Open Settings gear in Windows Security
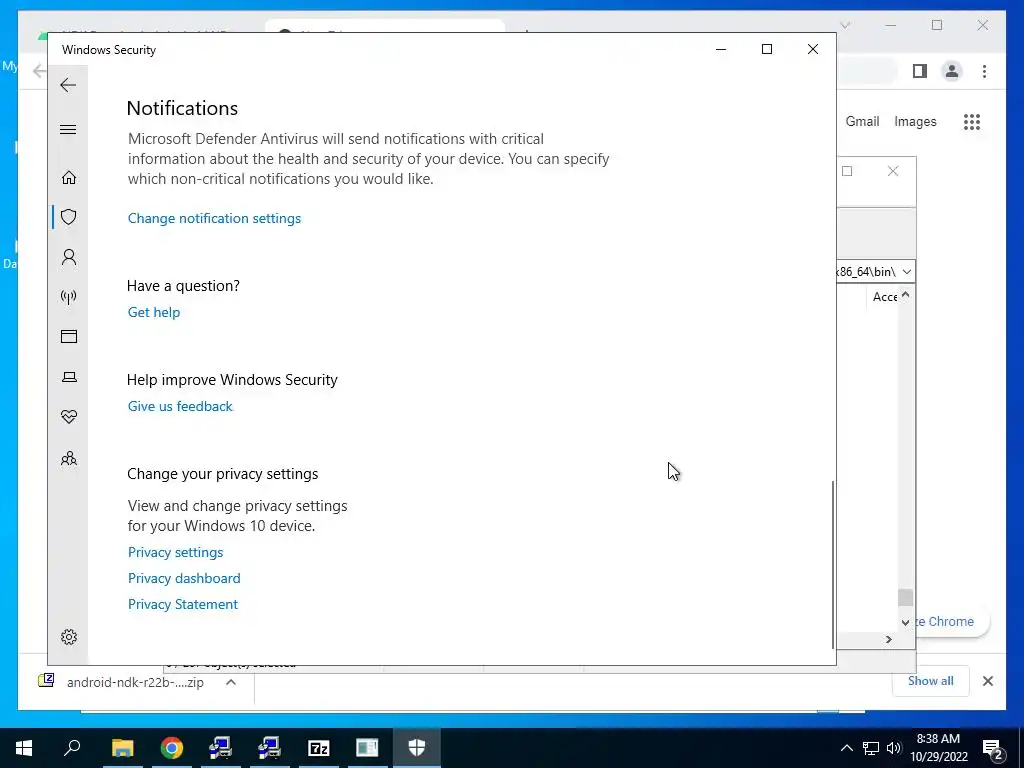This screenshot has width=1024, height=768. click(x=69, y=637)
